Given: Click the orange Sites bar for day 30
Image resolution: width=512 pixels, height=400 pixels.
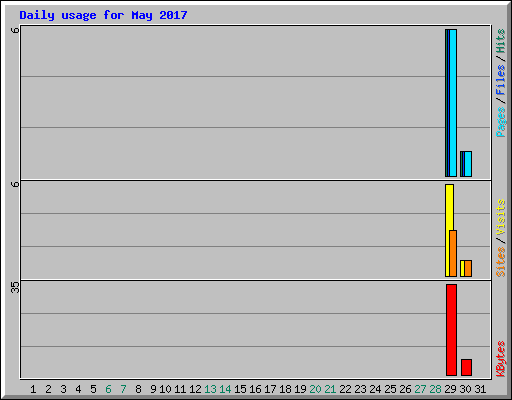Looking at the screenshot, I should click(468, 268).
